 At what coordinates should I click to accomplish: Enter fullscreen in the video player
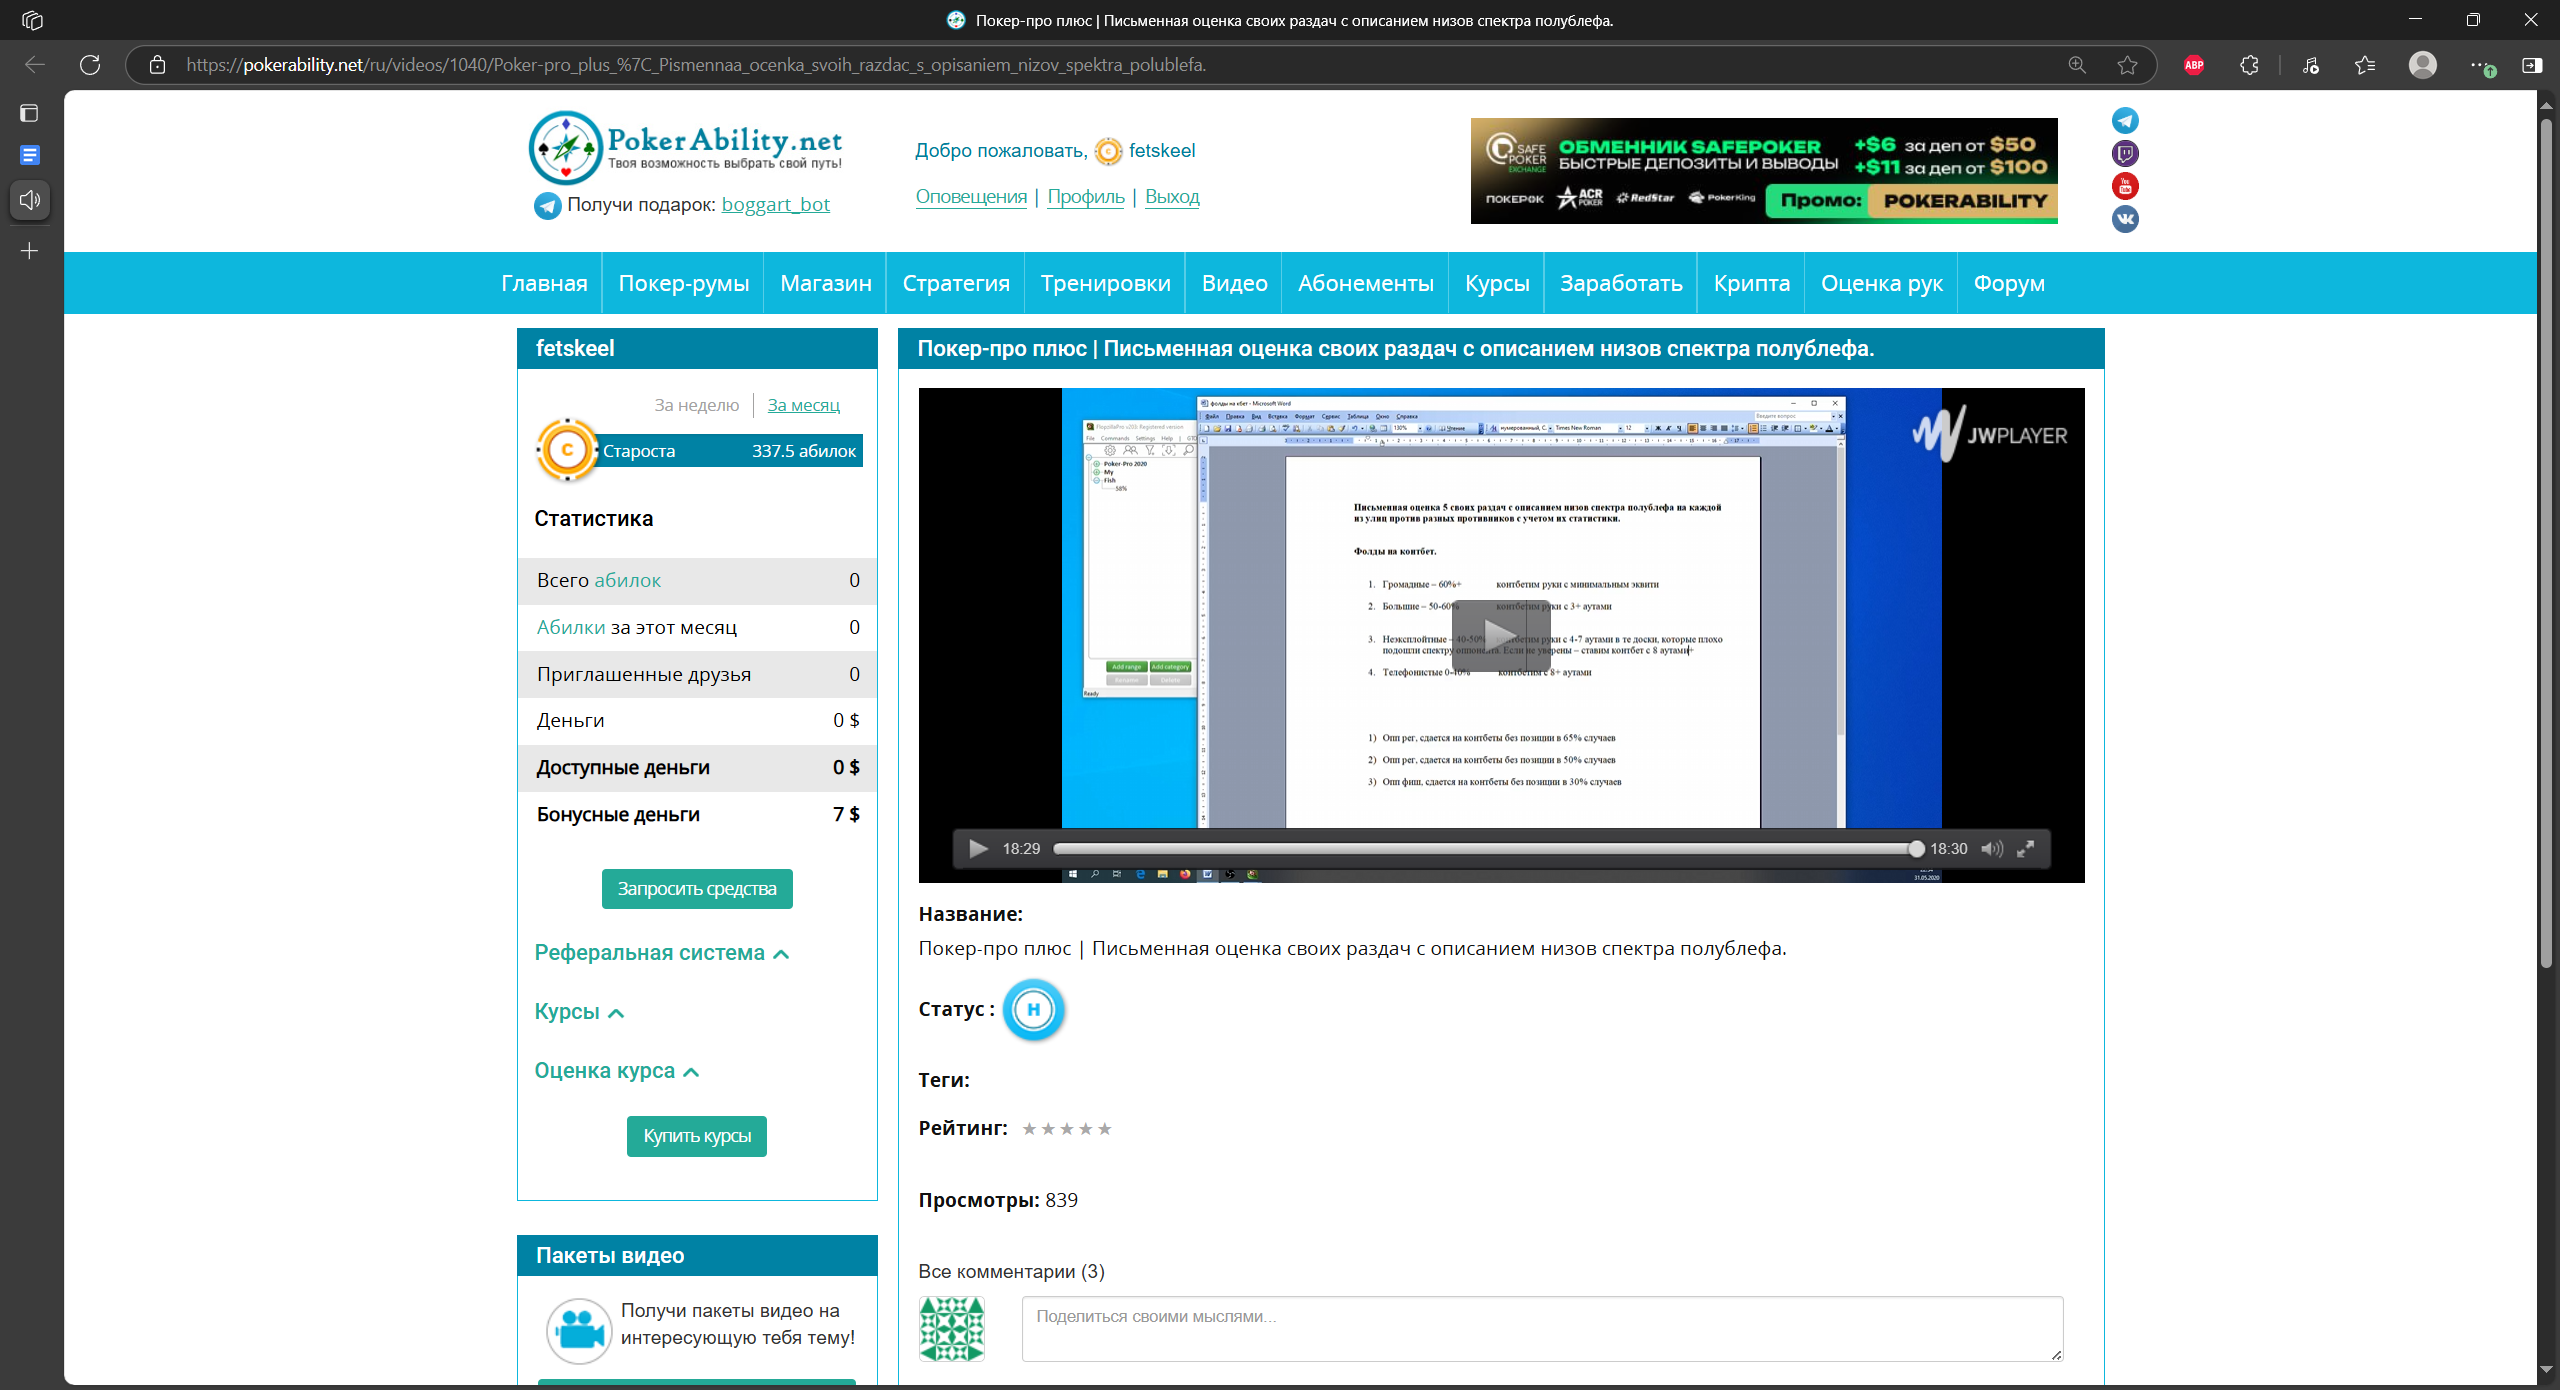click(2026, 849)
